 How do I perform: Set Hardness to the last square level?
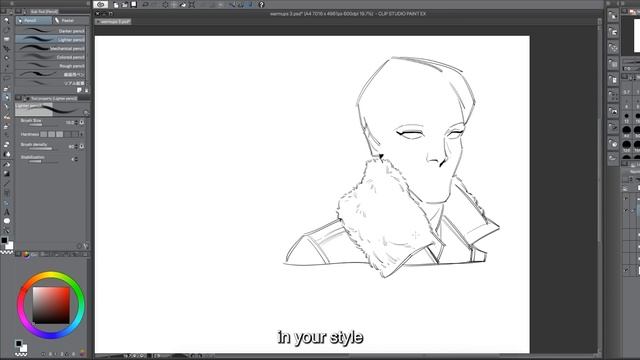[x=76, y=134]
